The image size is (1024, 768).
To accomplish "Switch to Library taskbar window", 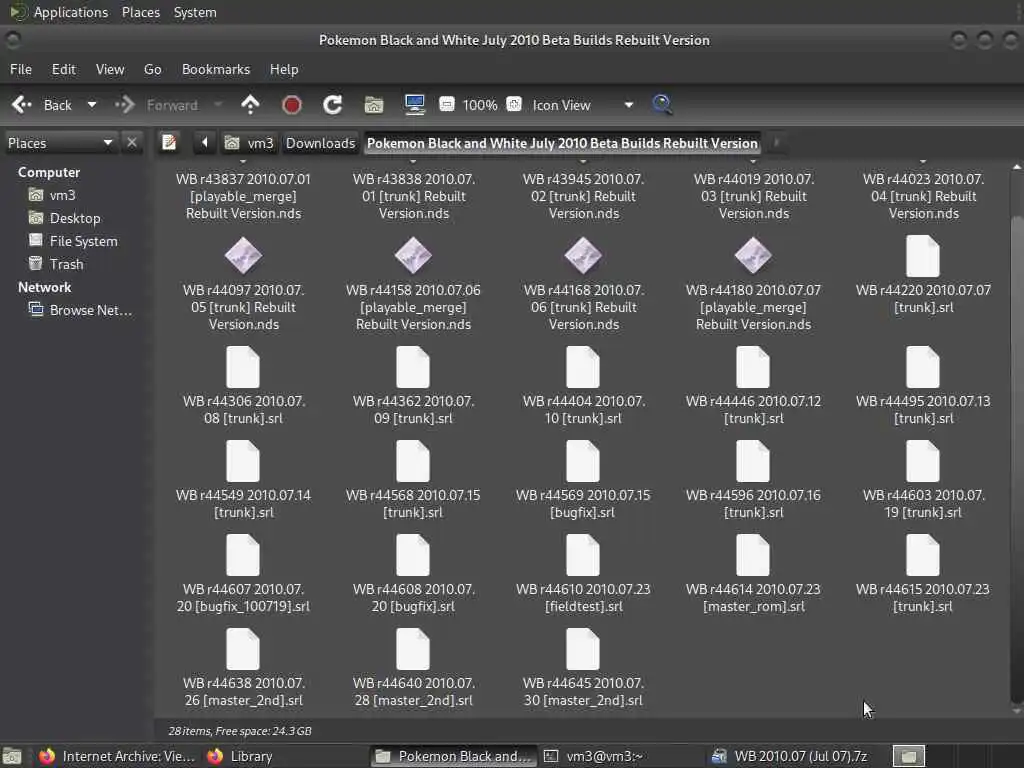I will (x=240, y=756).
